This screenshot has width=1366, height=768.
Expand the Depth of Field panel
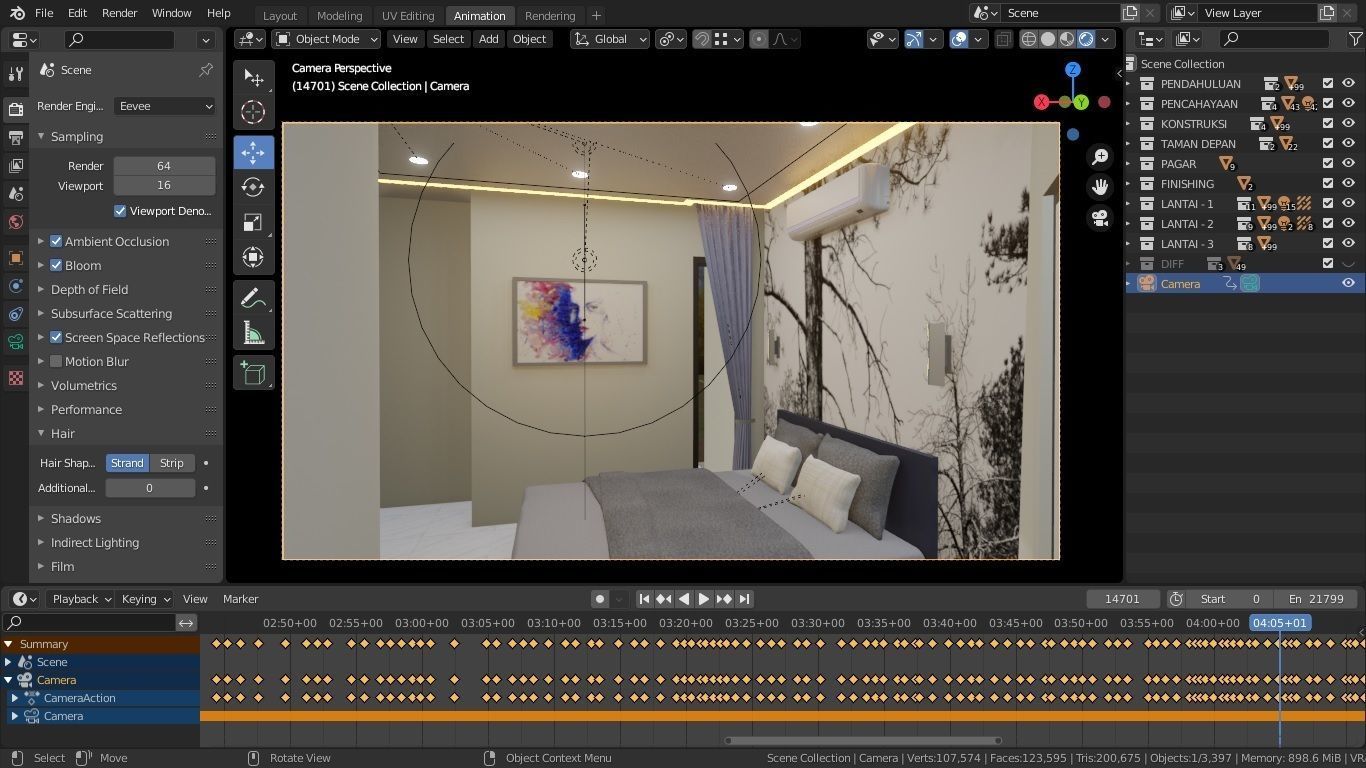(89, 289)
